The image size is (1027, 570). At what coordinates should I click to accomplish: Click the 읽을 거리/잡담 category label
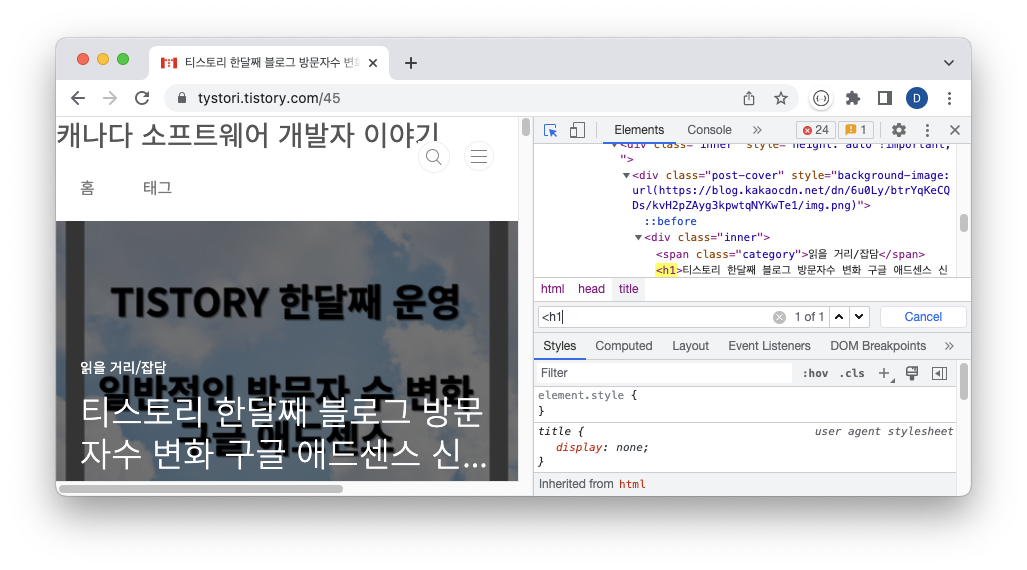click(x=123, y=368)
